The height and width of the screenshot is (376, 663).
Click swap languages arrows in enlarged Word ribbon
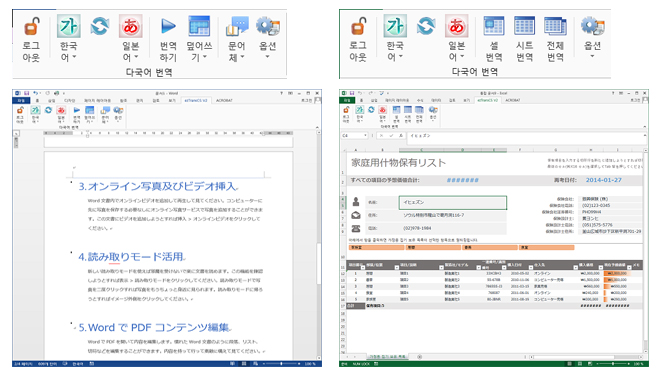(100, 26)
